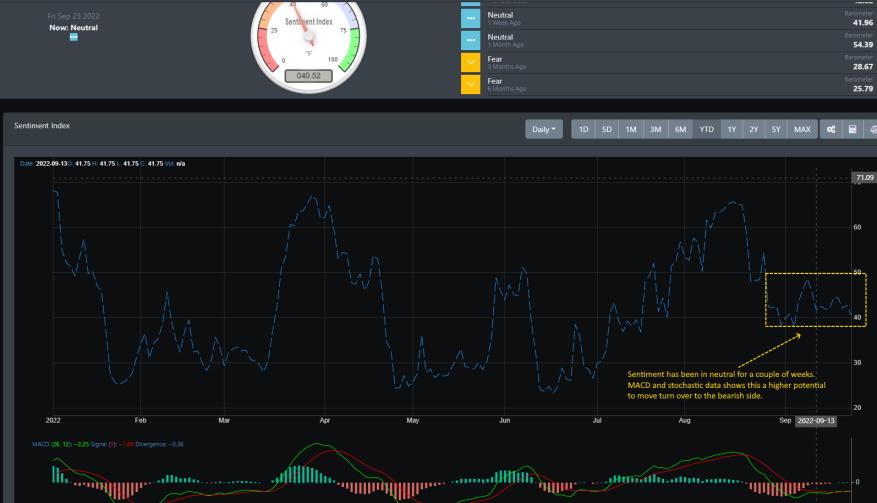This screenshot has height=503, width=877.
Task: Click the 040.52 gauge readout
Action: (308, 75)
